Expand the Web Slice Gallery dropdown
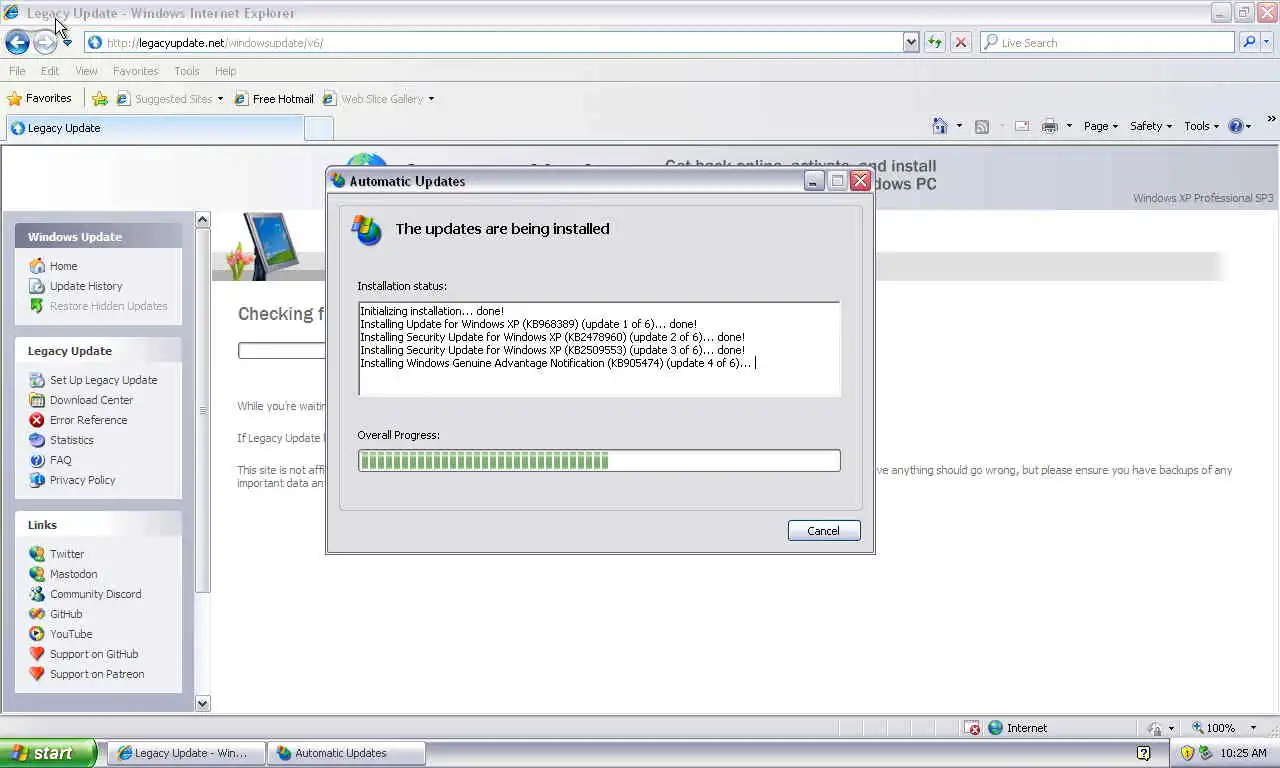Screen dimensions: 1280x768 tap(431, 99)
